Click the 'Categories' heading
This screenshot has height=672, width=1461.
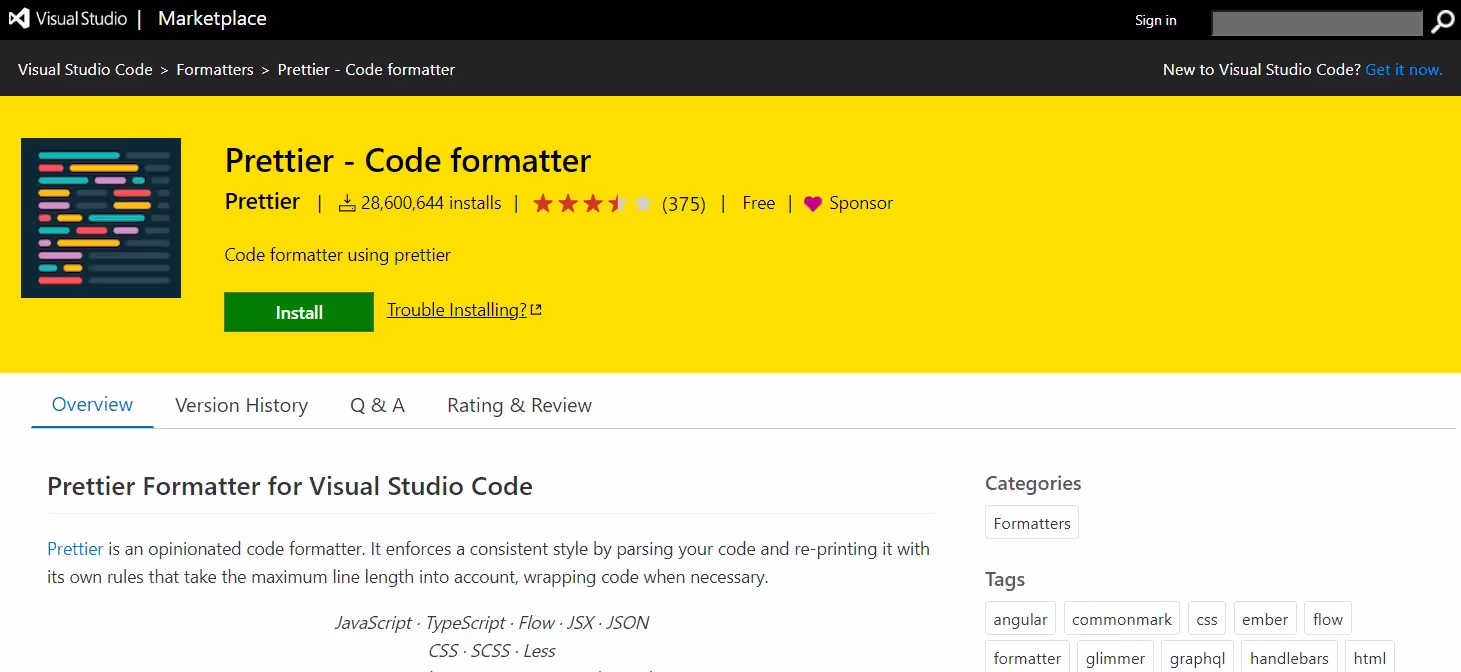pos(1033,483)
